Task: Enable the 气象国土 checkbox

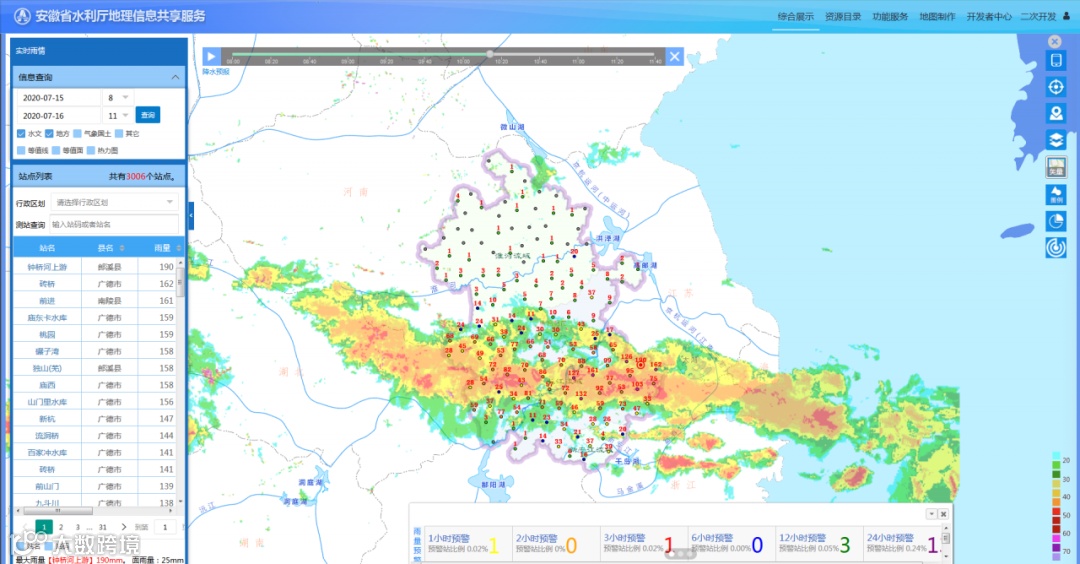Action: 77,134
